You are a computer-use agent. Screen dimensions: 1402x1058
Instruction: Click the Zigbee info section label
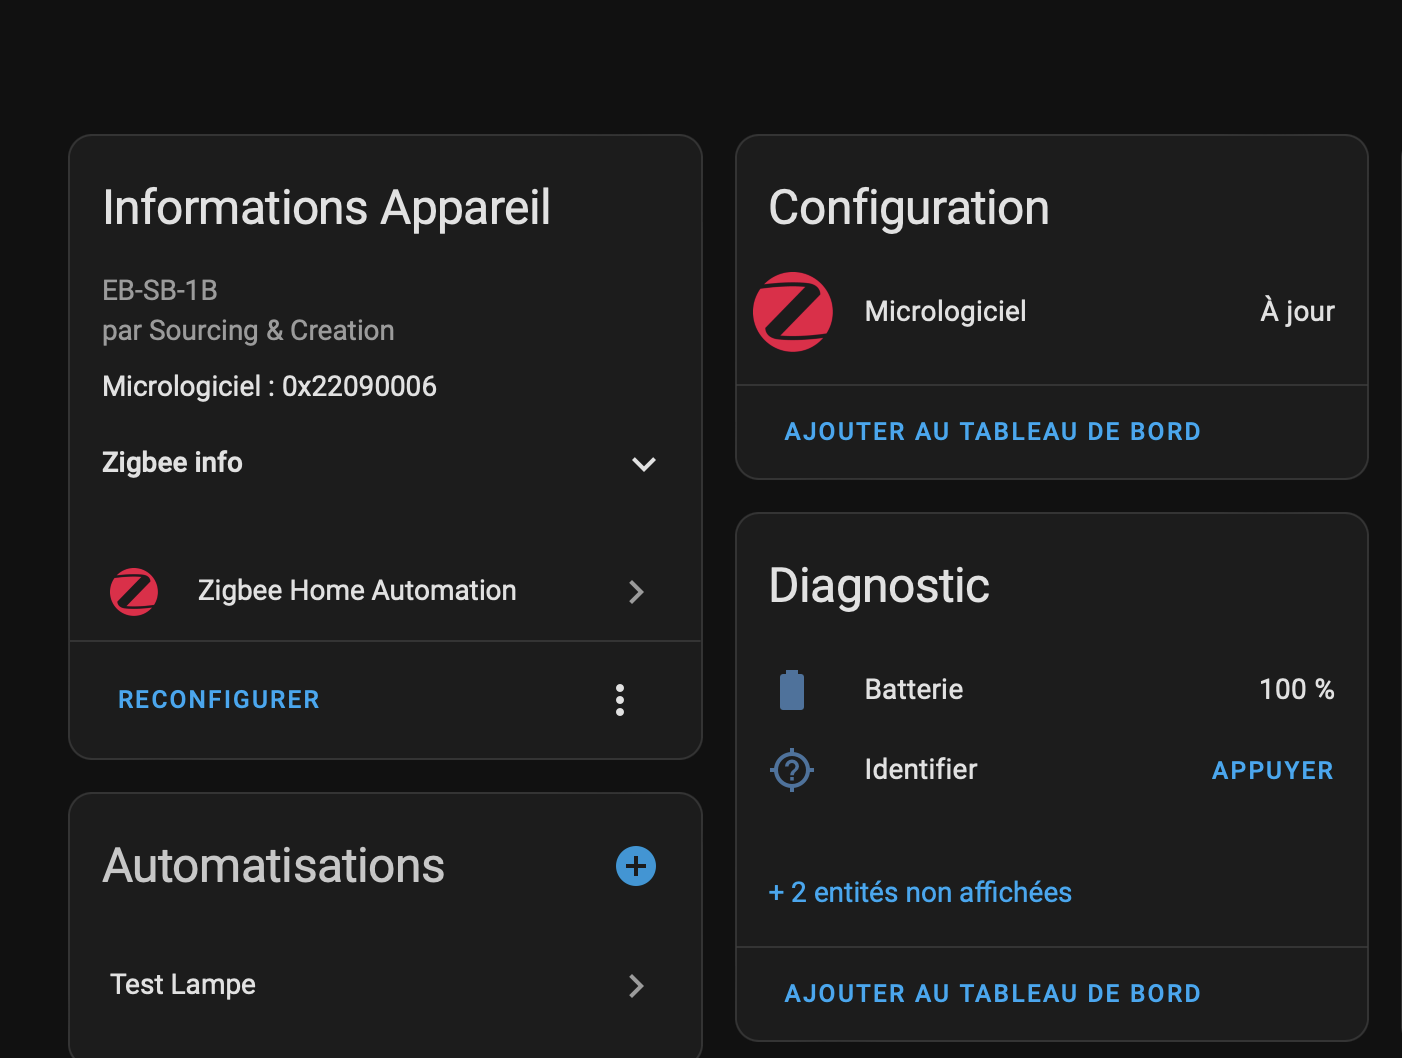[172, 462]
